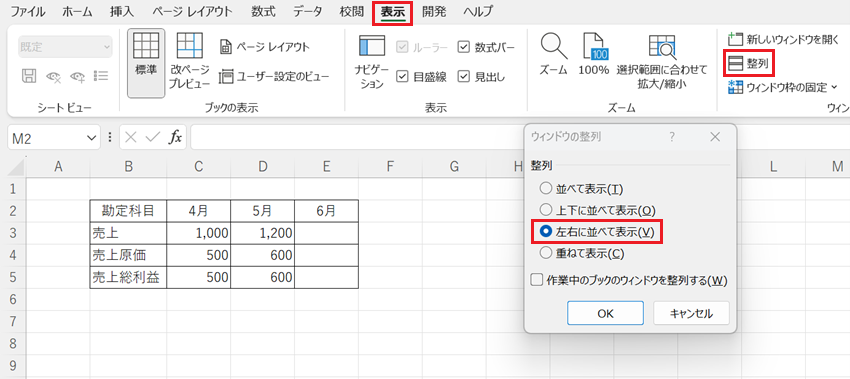Click the sheet view eye-plus new icon

[x=78, y=76]
